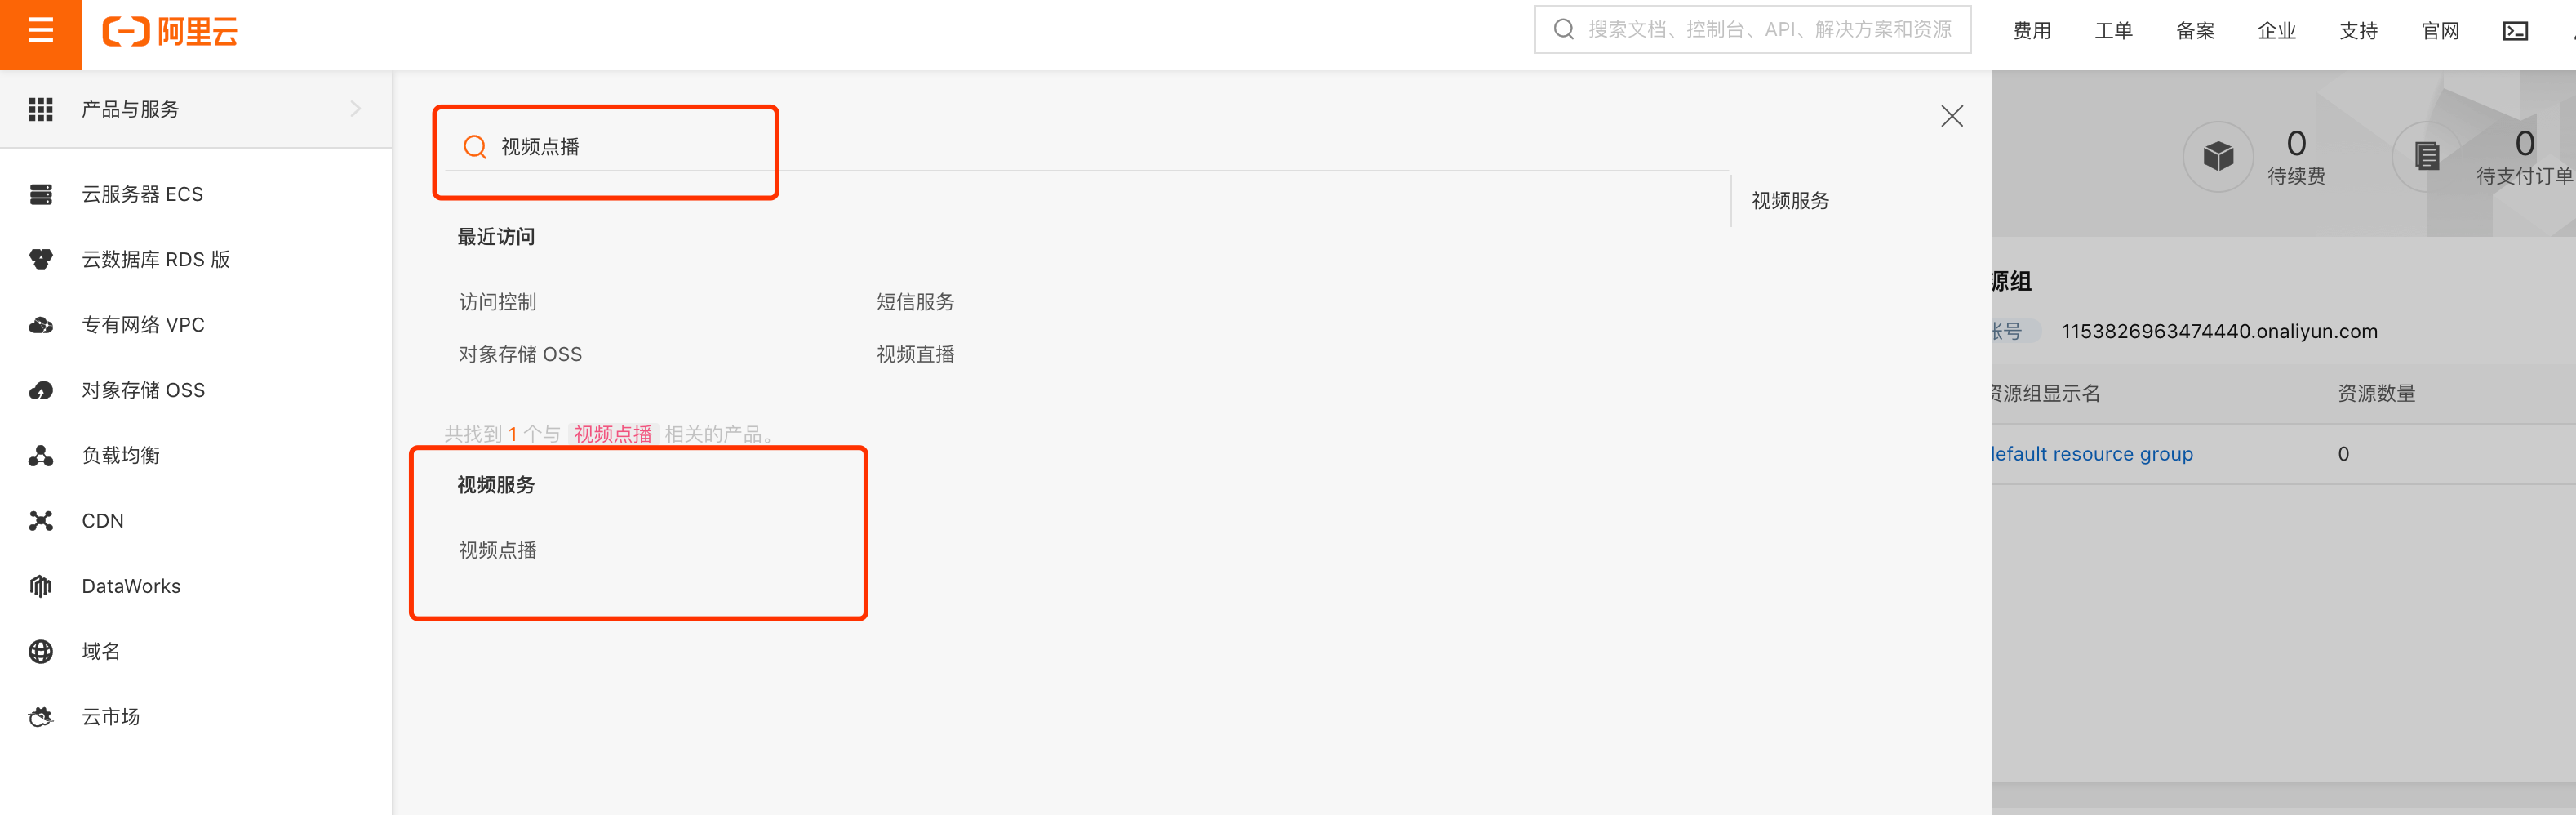Open 负载均衡 in sidebar

pyautogui.click(x=121, y=456)
